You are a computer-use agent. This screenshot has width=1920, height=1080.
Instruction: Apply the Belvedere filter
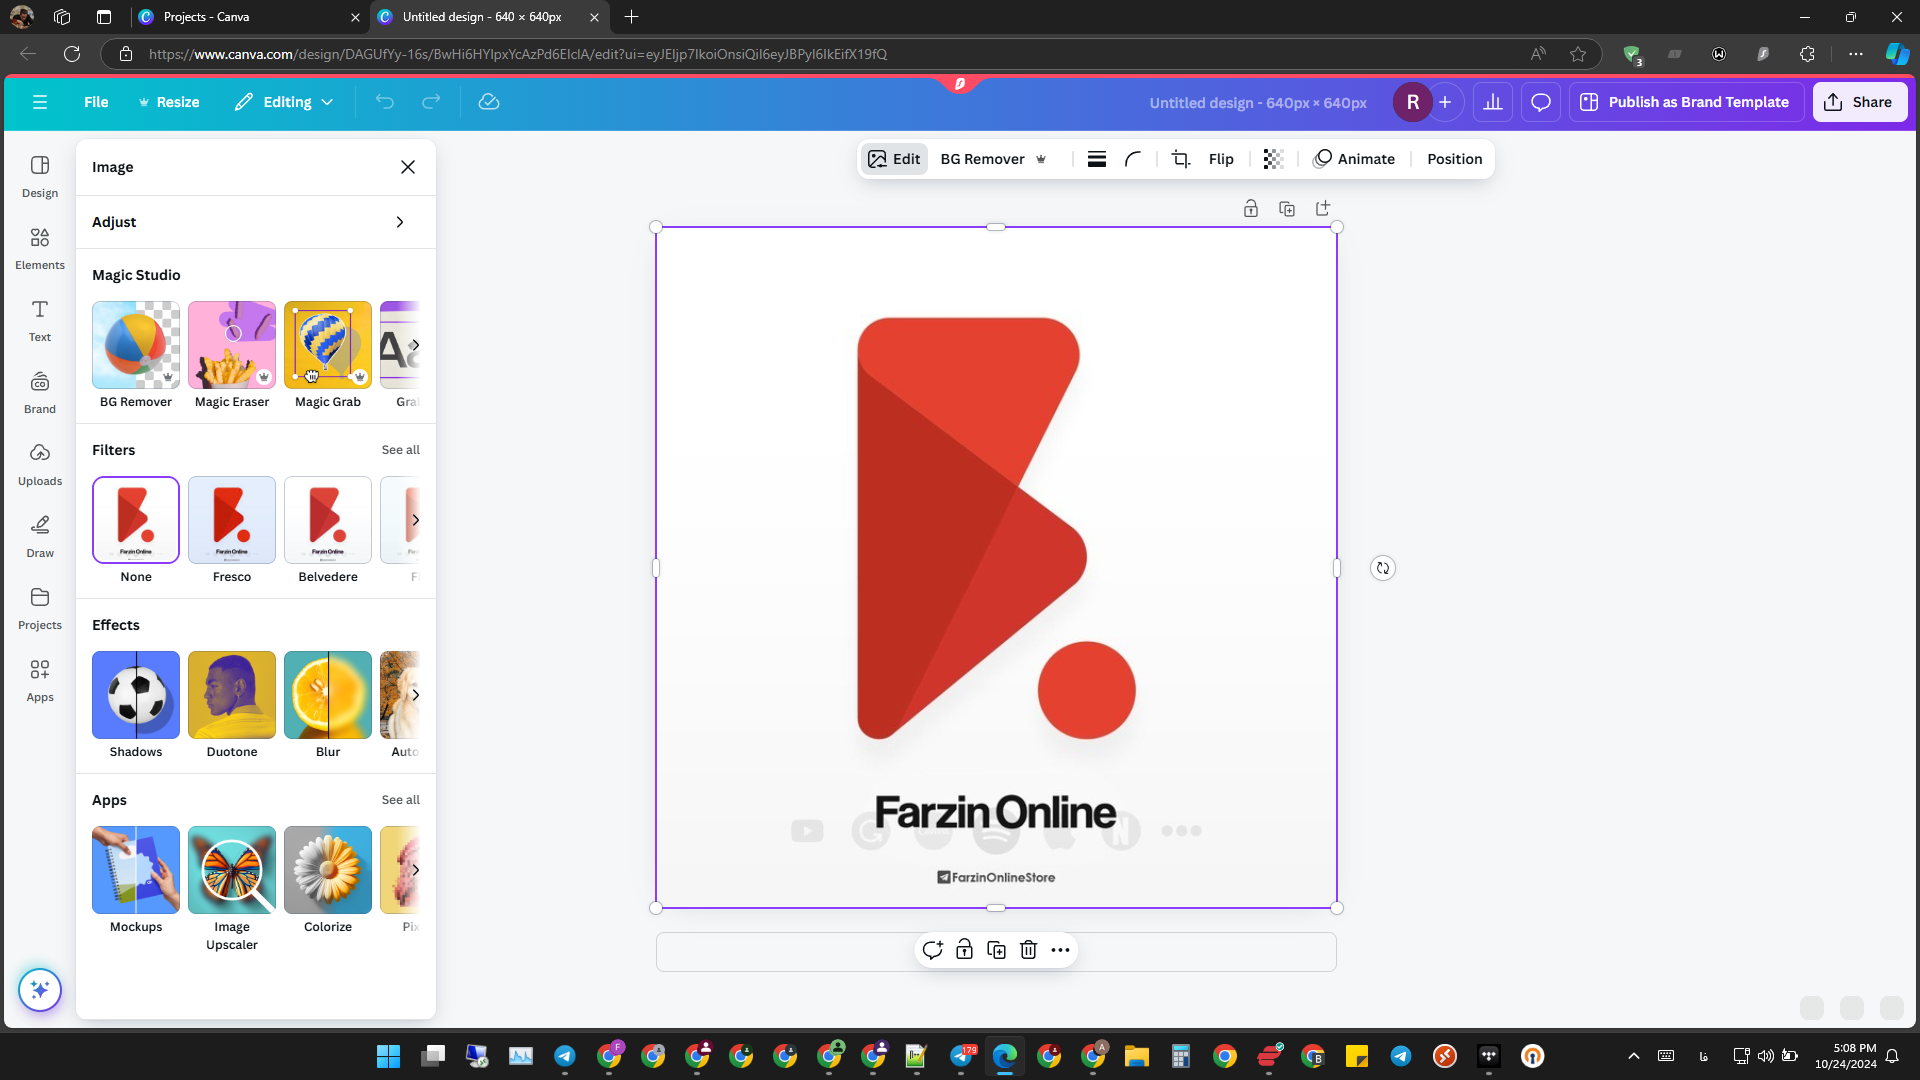point(328,520)
